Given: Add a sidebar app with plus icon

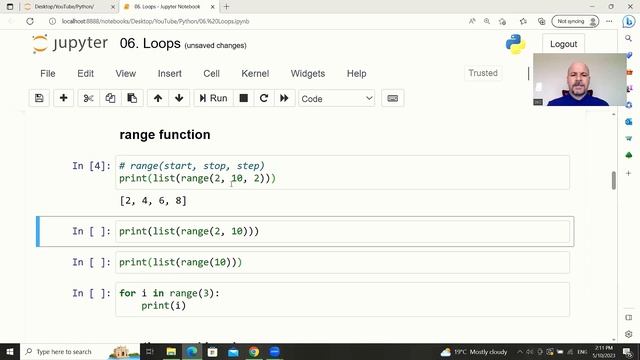Looking at the screenshot, I should [629, 173].
